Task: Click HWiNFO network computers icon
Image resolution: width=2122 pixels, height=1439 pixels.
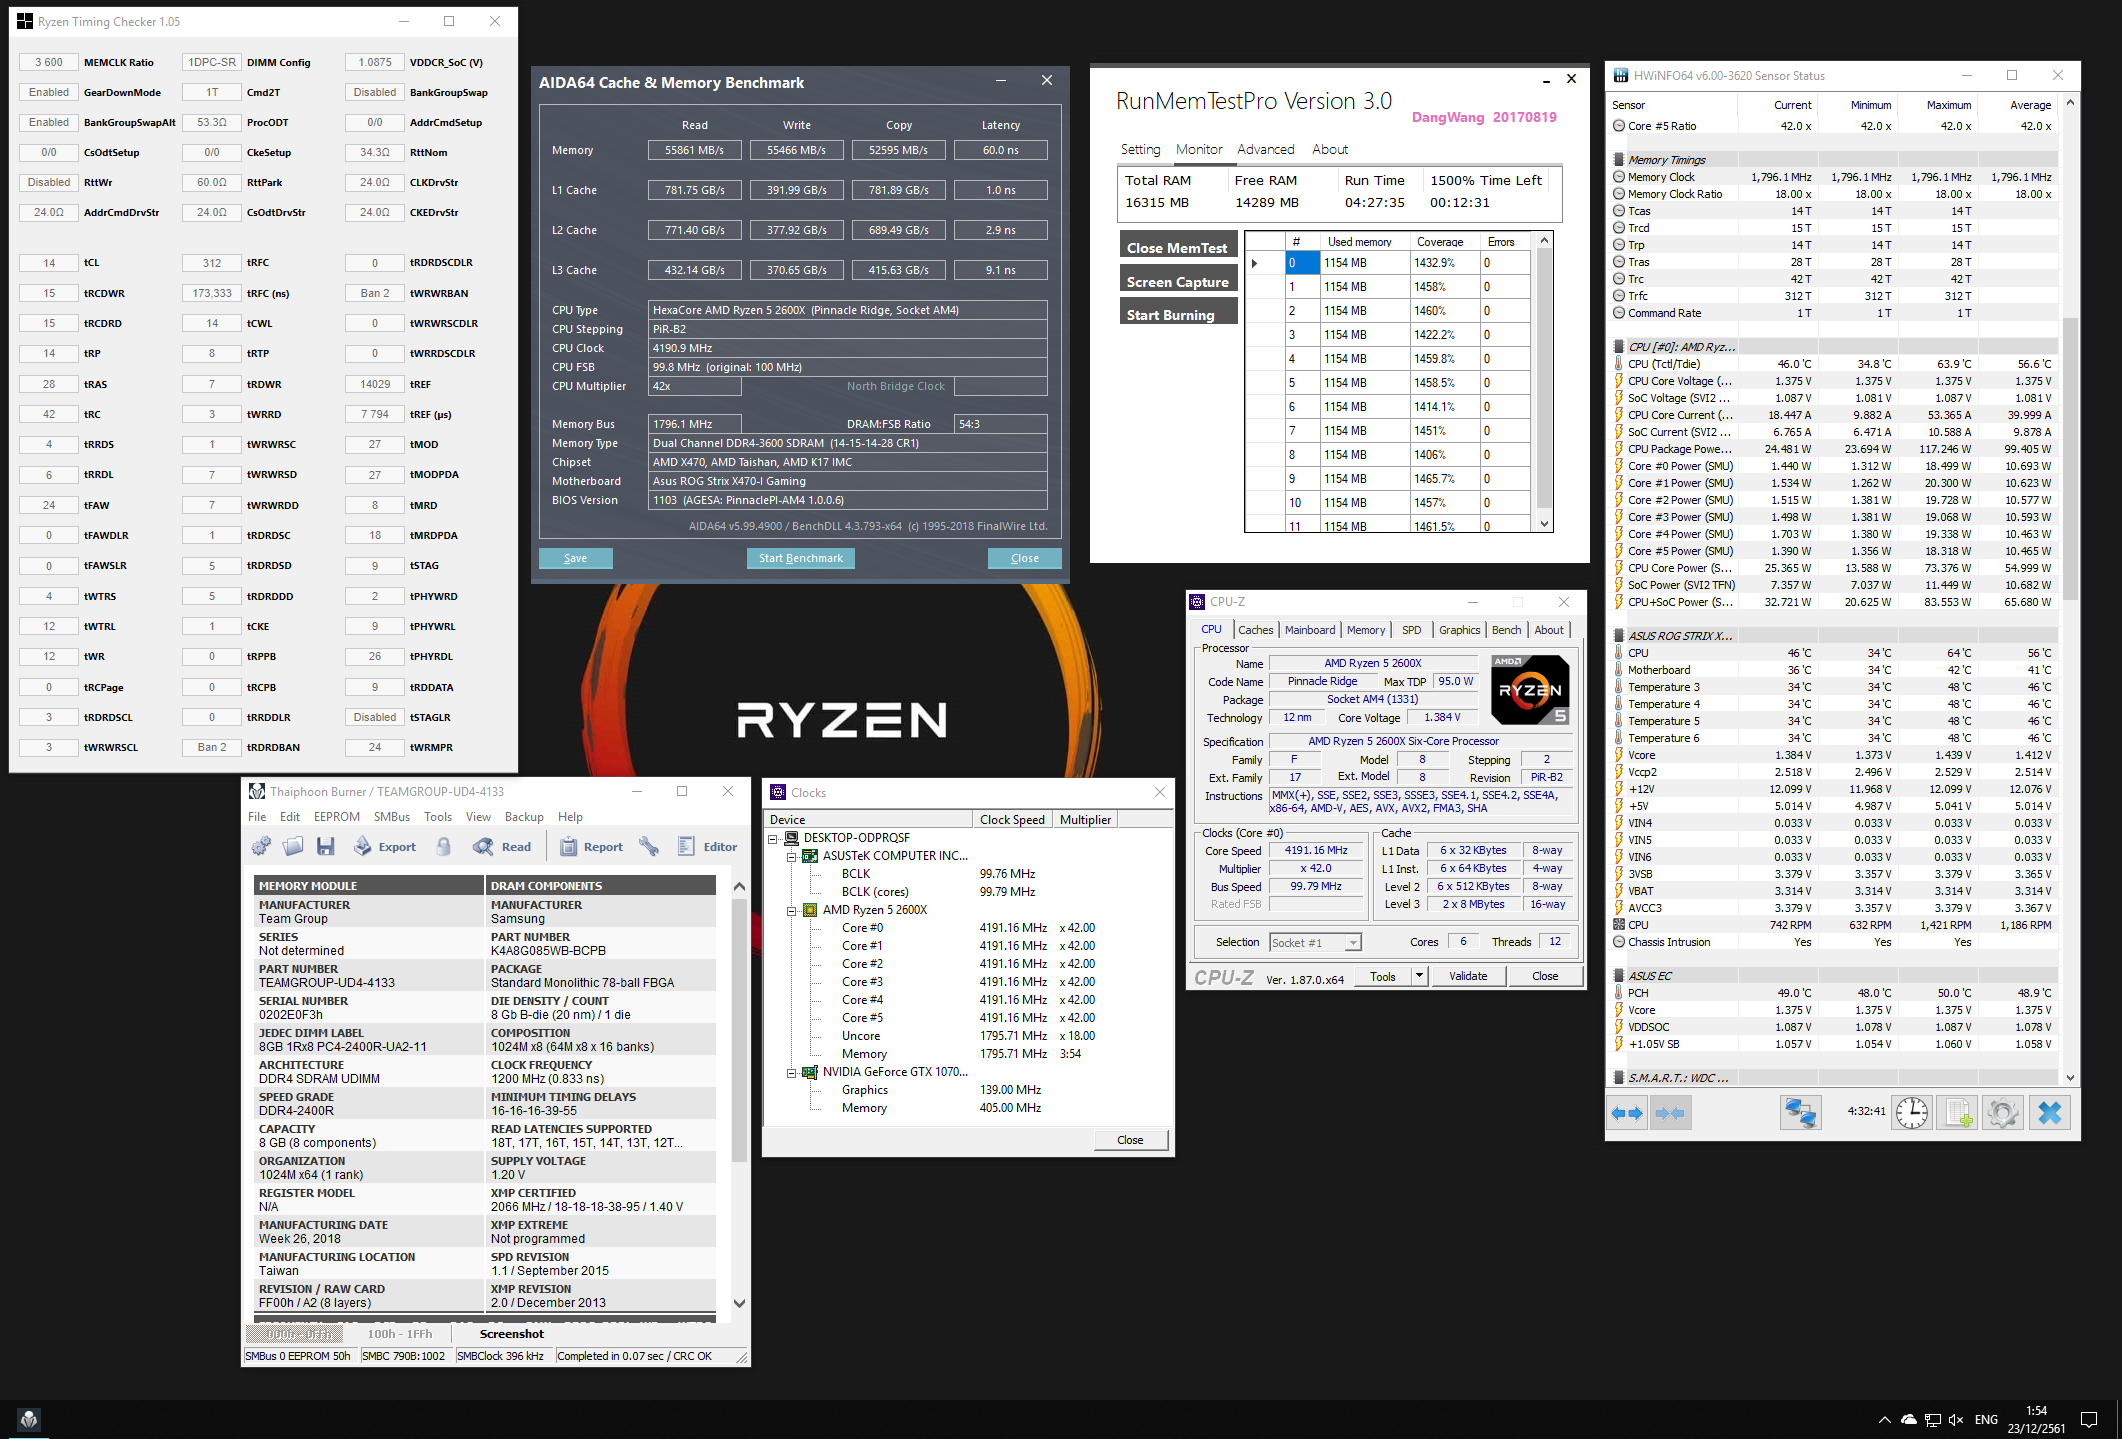Action: tap(1801, 1113)
